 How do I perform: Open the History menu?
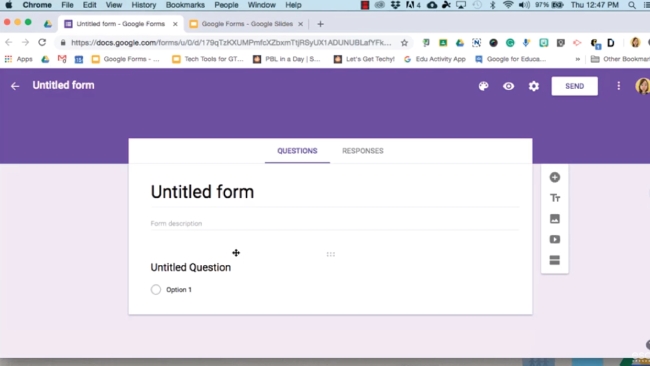(x=144, y=5)
